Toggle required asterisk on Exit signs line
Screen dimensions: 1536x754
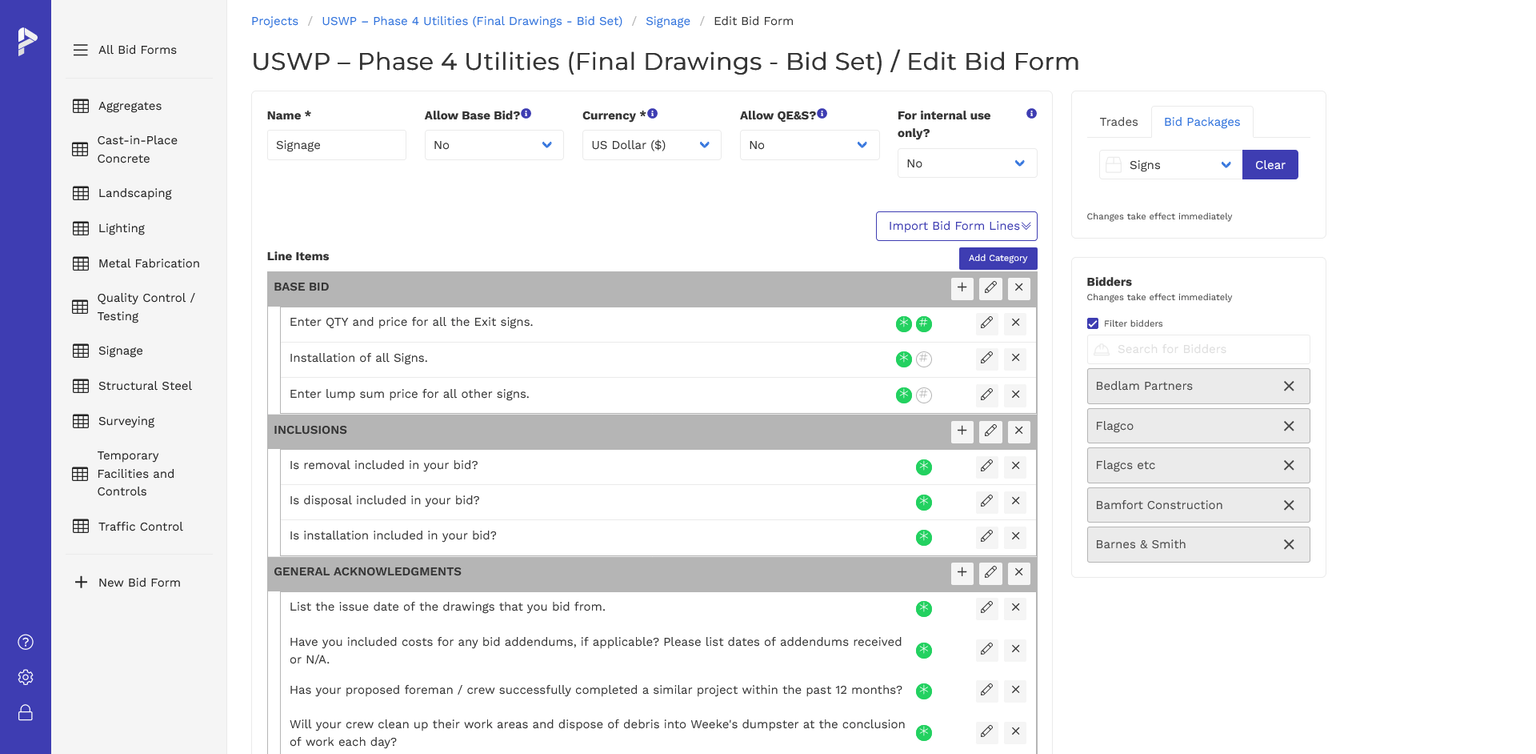[x=903, y=323]
